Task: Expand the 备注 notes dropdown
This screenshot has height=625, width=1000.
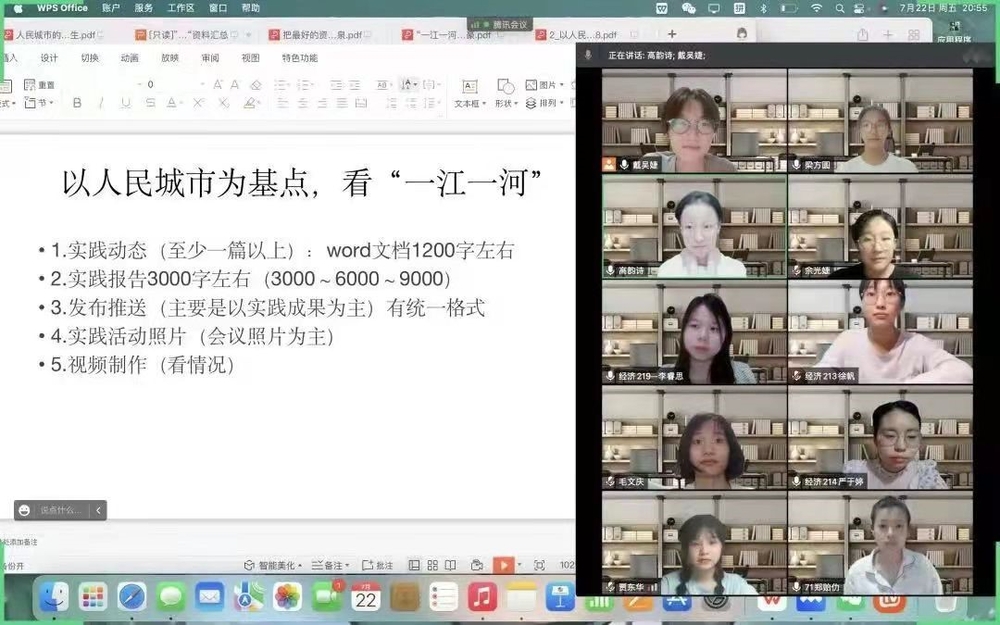Action: click(x=347, y=565)
